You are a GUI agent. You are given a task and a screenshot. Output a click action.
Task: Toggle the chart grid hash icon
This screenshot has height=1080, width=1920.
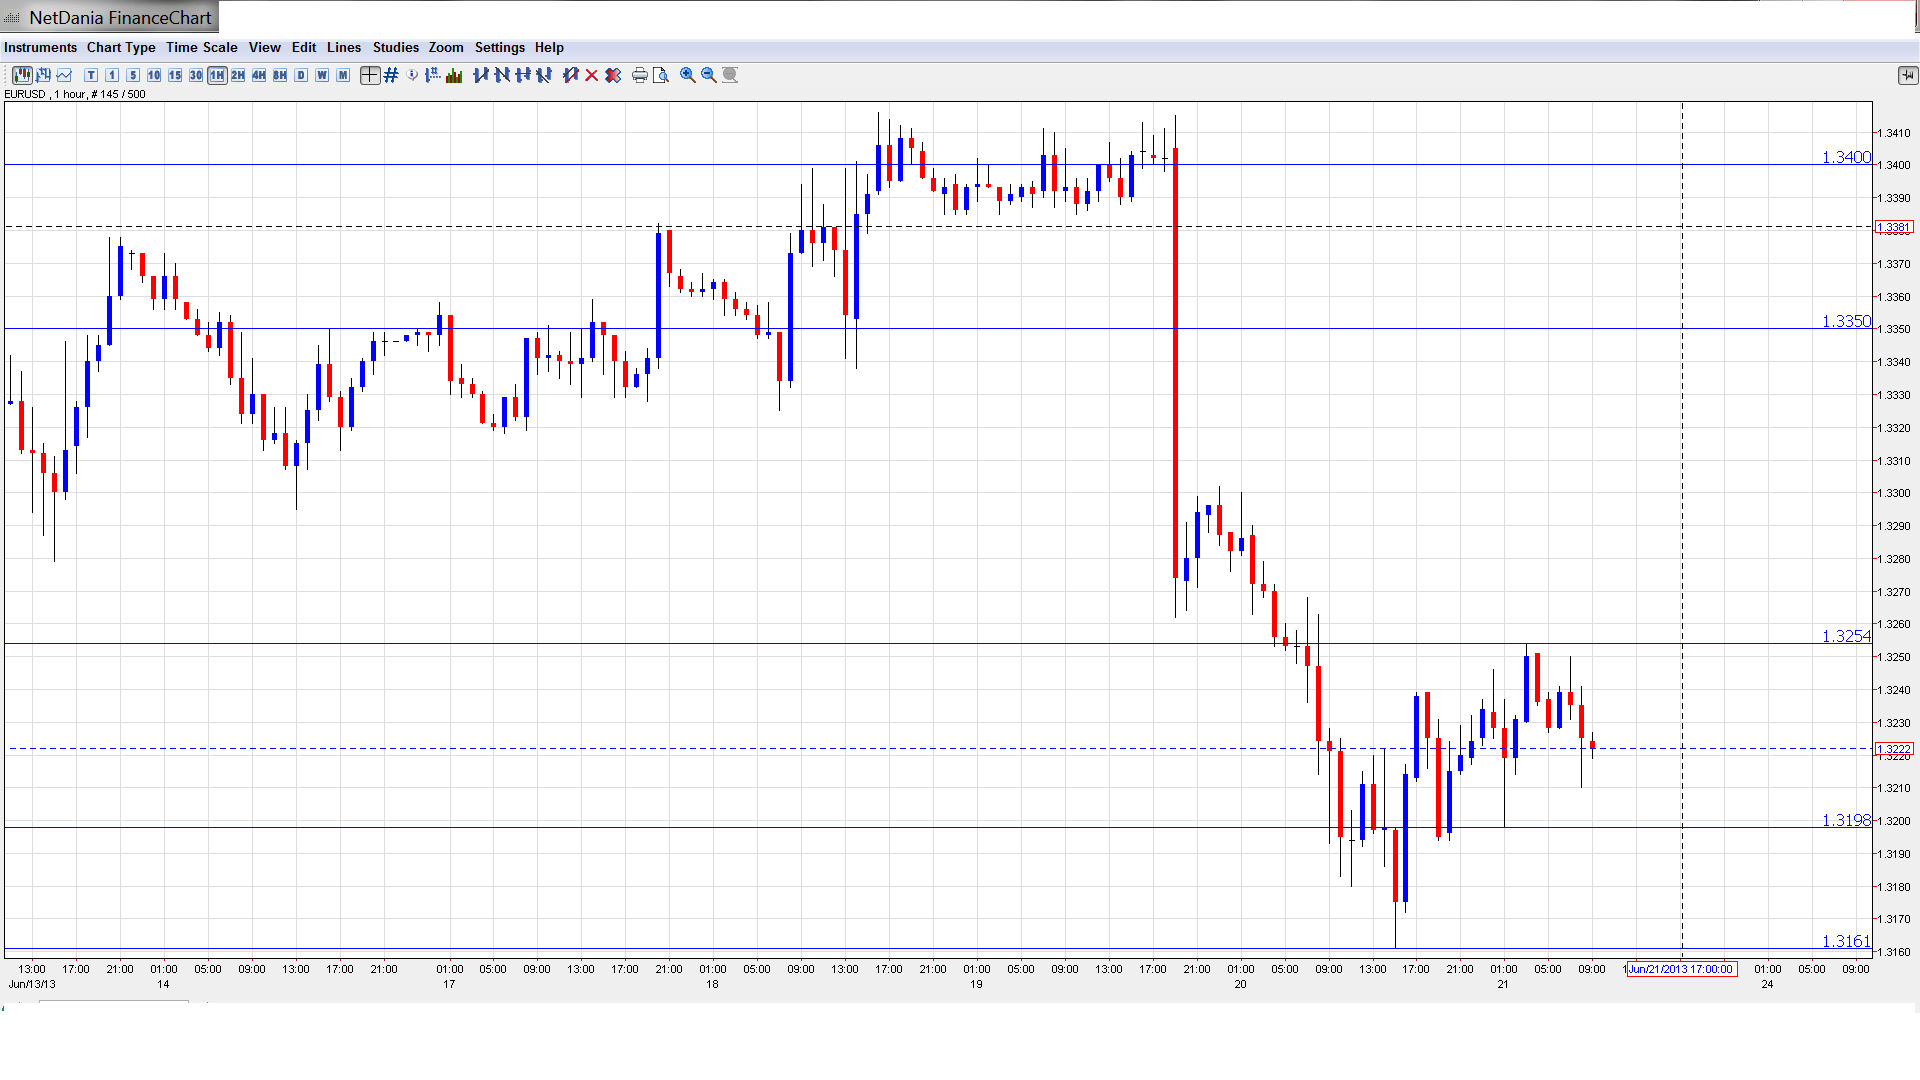click(391, 75)
